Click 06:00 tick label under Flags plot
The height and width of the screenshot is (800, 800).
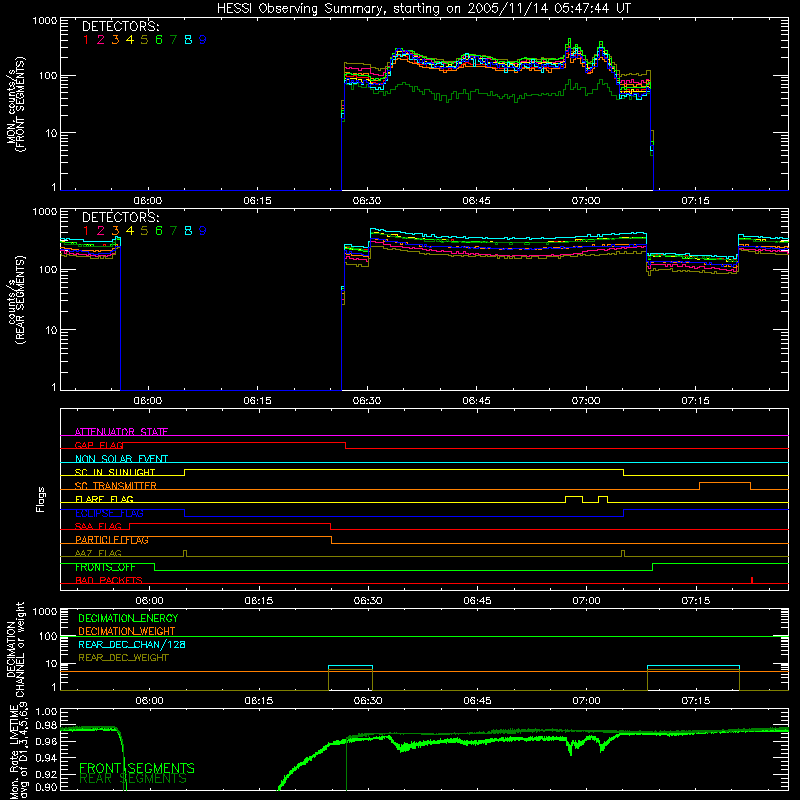[x=149, y=601]
